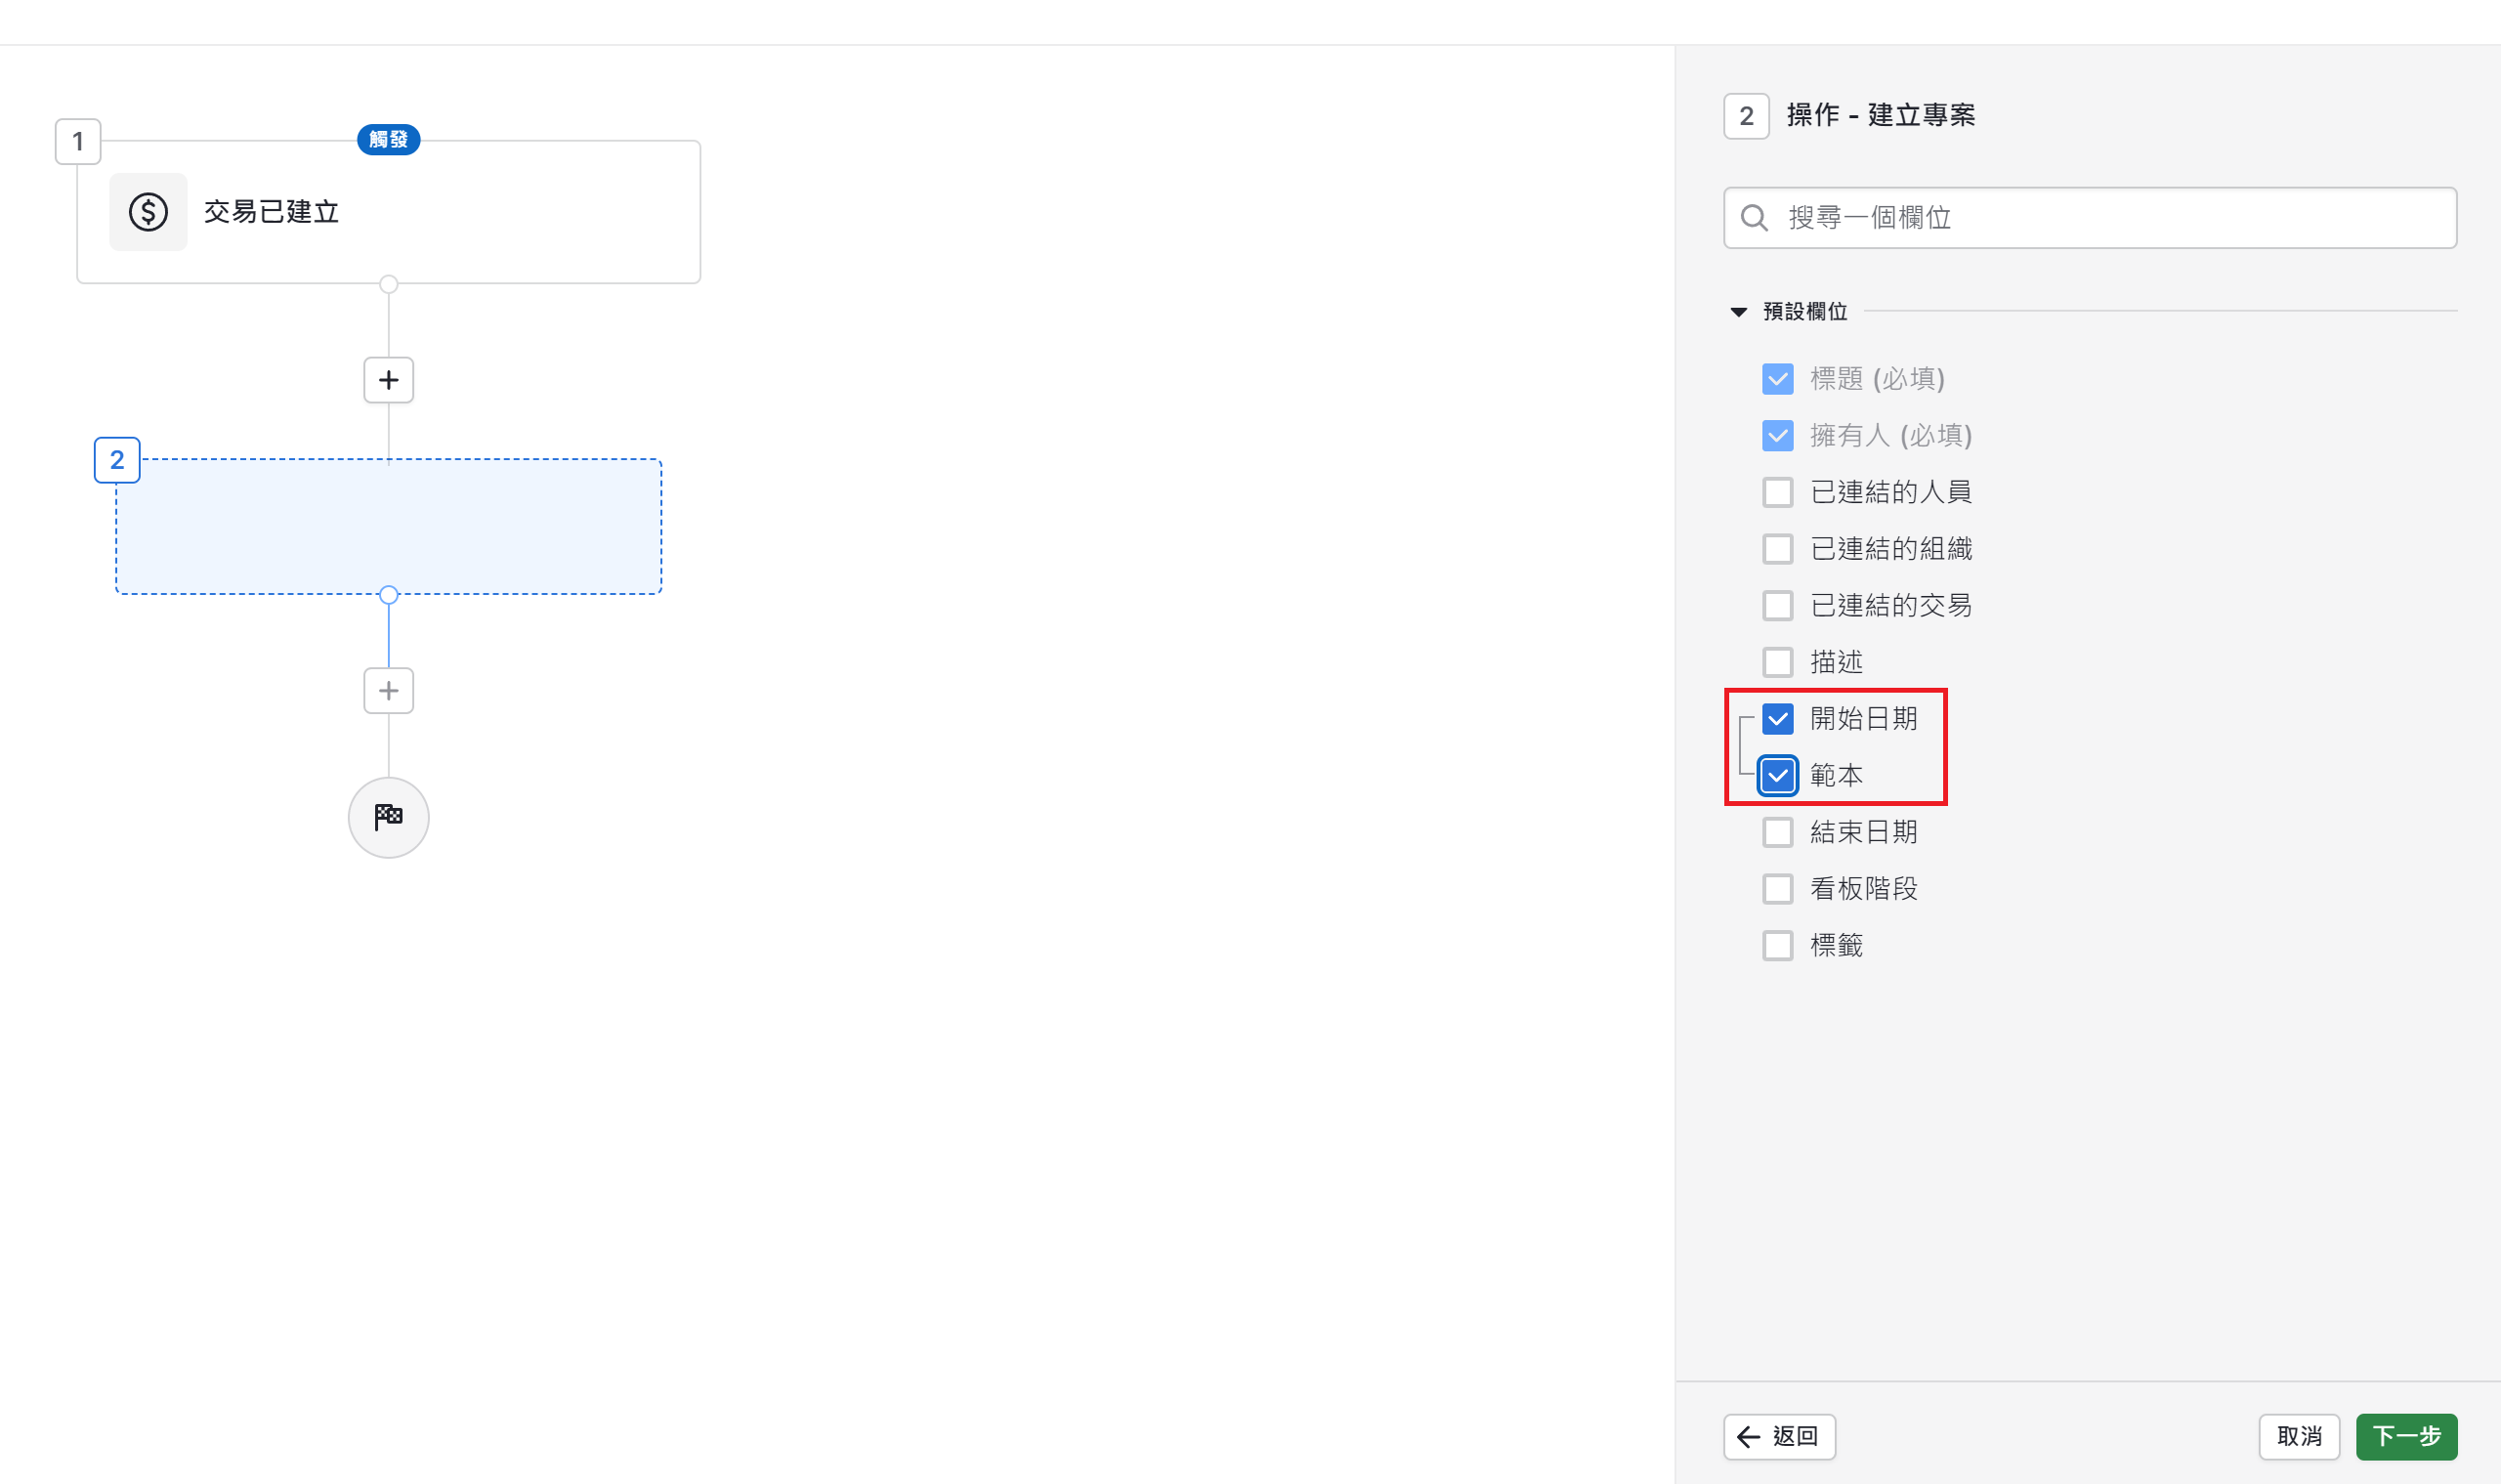The image size is (2501, 1484).
Task: Uncheck the 開始日期 checkbox
Action: click(x=1777, y=719)
